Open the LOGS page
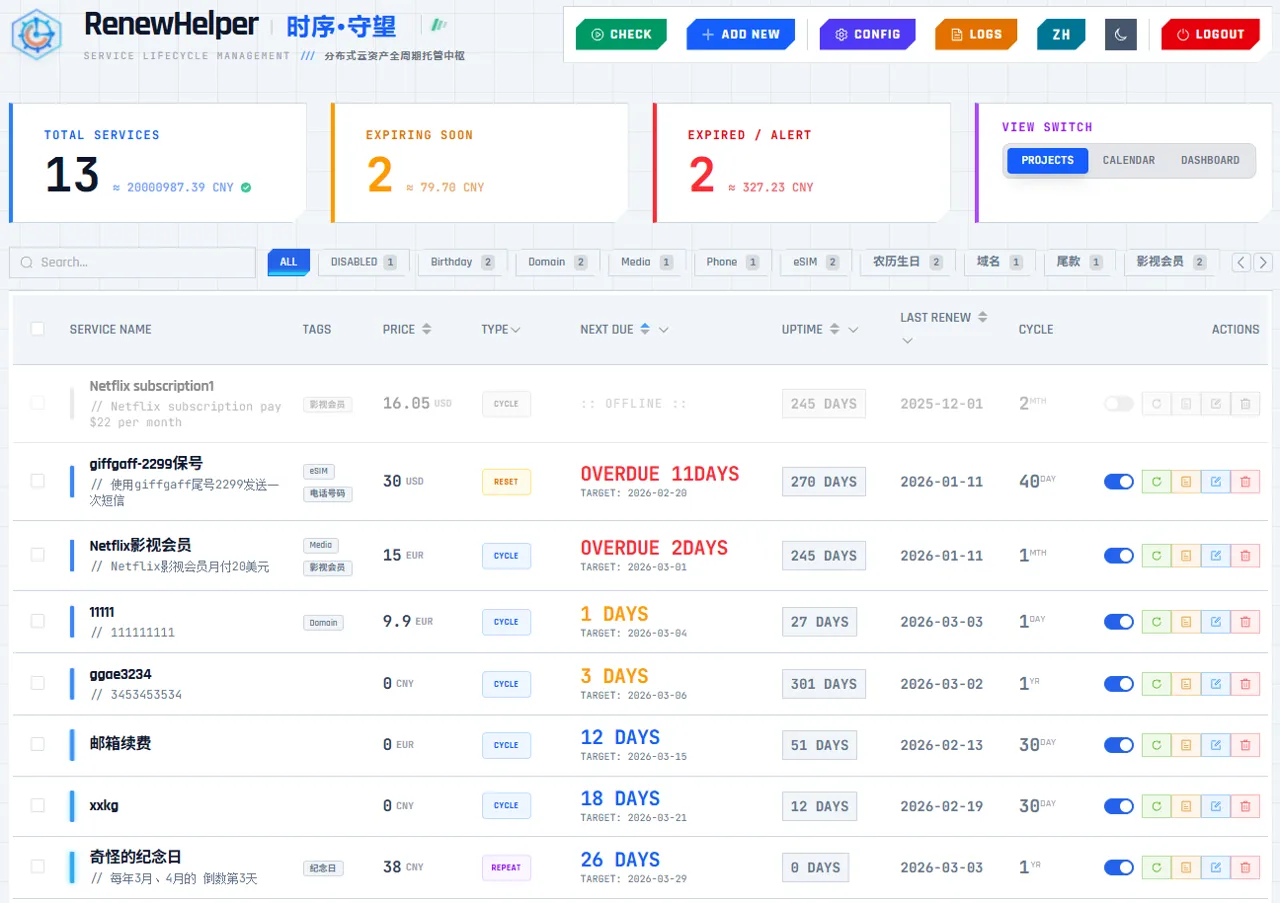Image resolution: width=1280 pixels, height=903 pixels. pos(976,34)
